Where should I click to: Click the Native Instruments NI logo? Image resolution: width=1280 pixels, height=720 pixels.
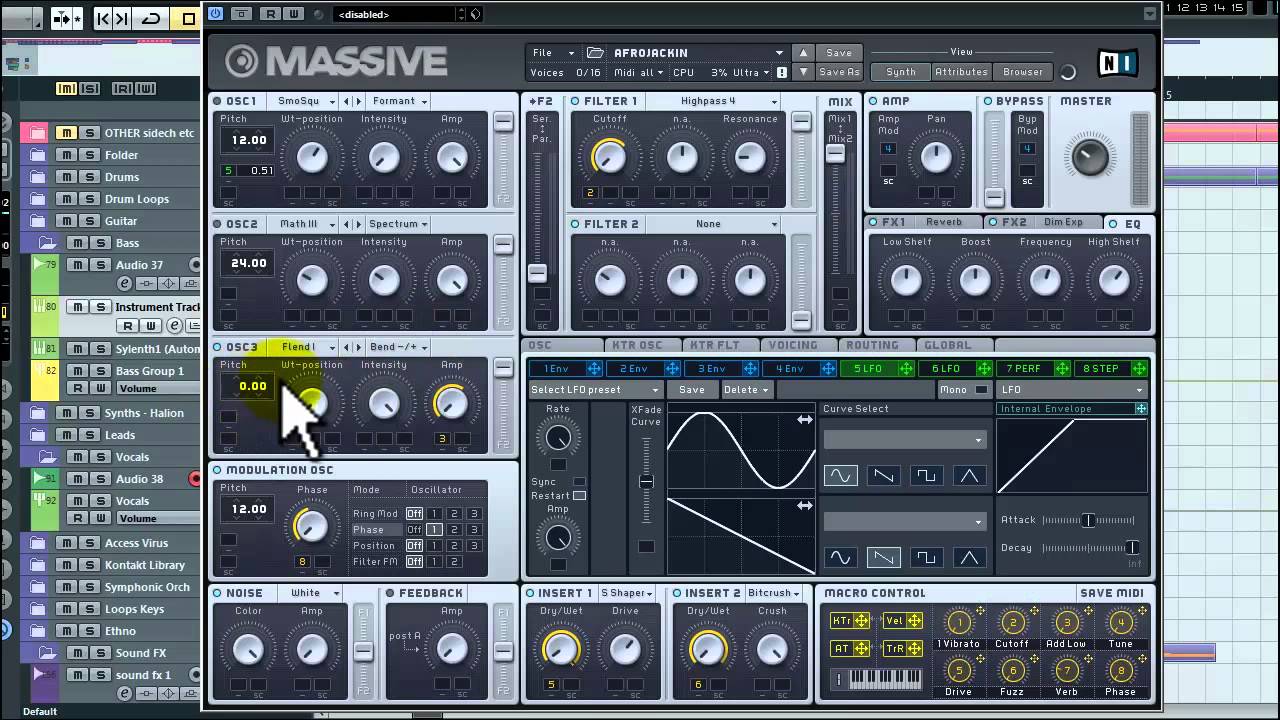[1117, 64]
